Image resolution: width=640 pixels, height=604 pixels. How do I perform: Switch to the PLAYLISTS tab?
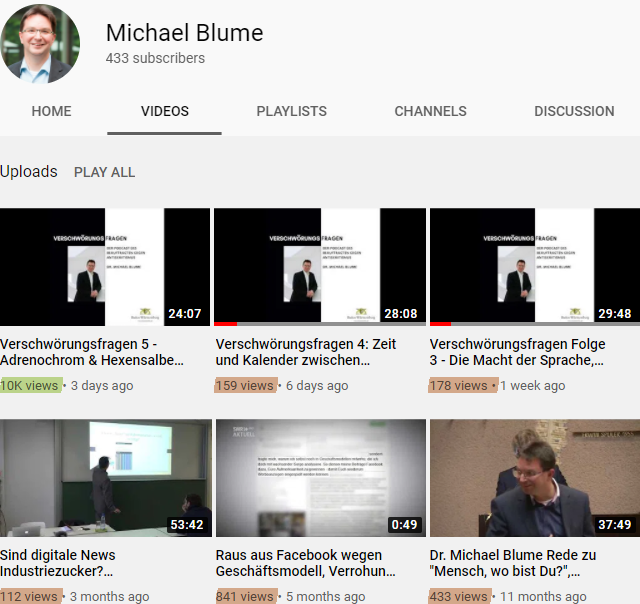point(291,111)
